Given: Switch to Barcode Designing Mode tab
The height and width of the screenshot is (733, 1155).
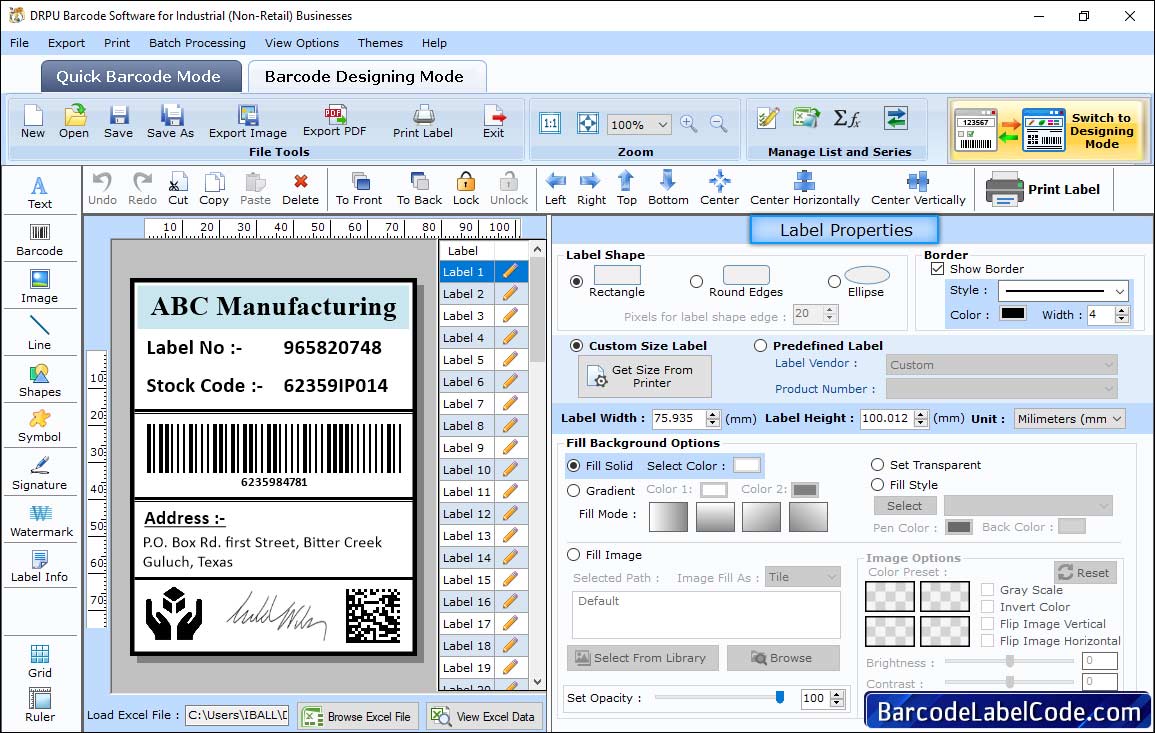Looking at the screenshot, I should 367,77.
